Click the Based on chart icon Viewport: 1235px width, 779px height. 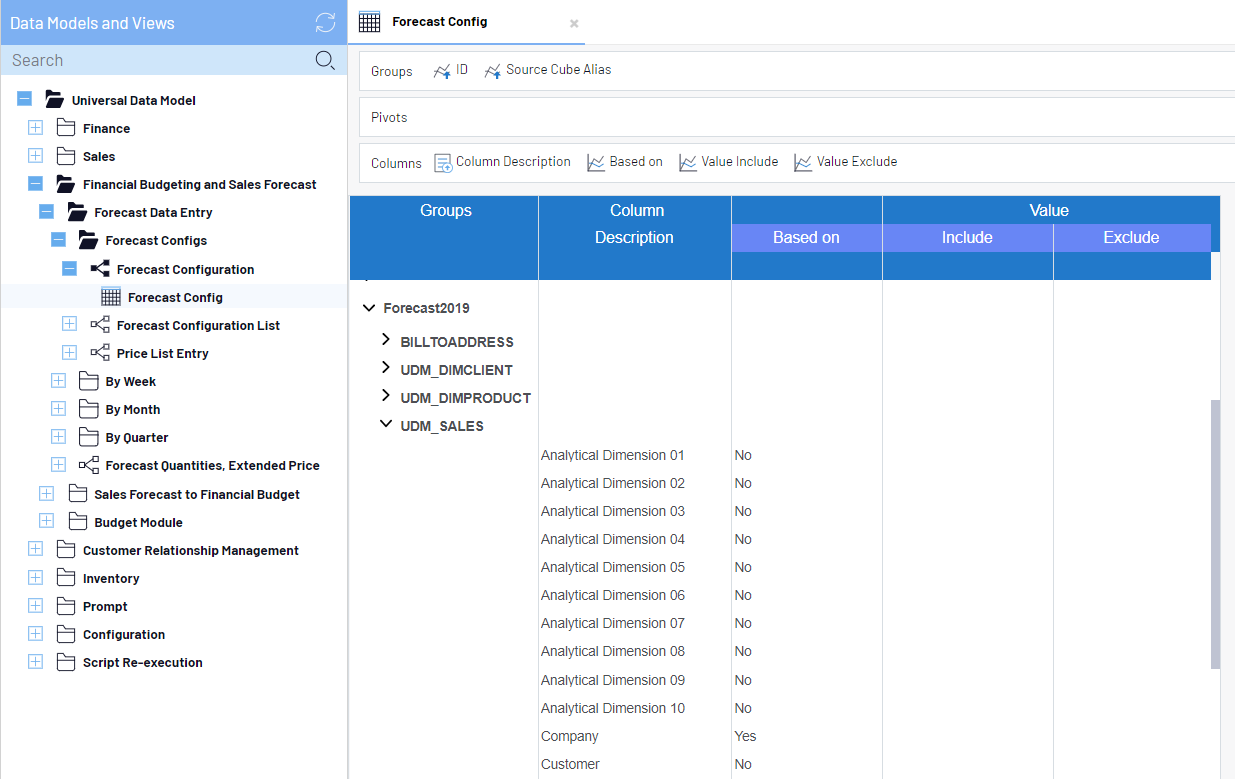596,163
